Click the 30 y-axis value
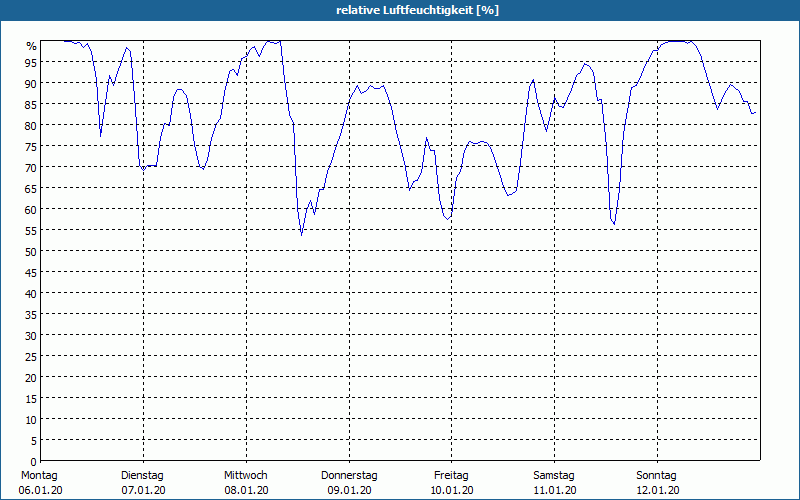The width and height of the screenshot is (800, 500). (x=31, y=336)
